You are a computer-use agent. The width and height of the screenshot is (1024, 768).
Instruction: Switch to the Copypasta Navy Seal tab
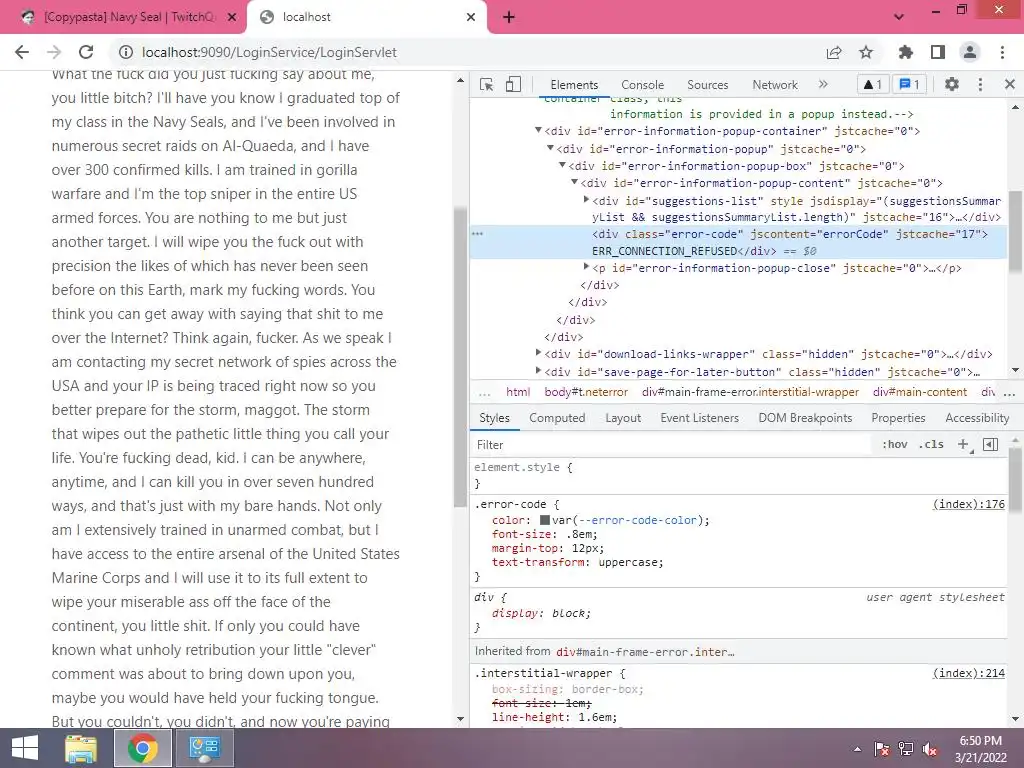point(122,17)
